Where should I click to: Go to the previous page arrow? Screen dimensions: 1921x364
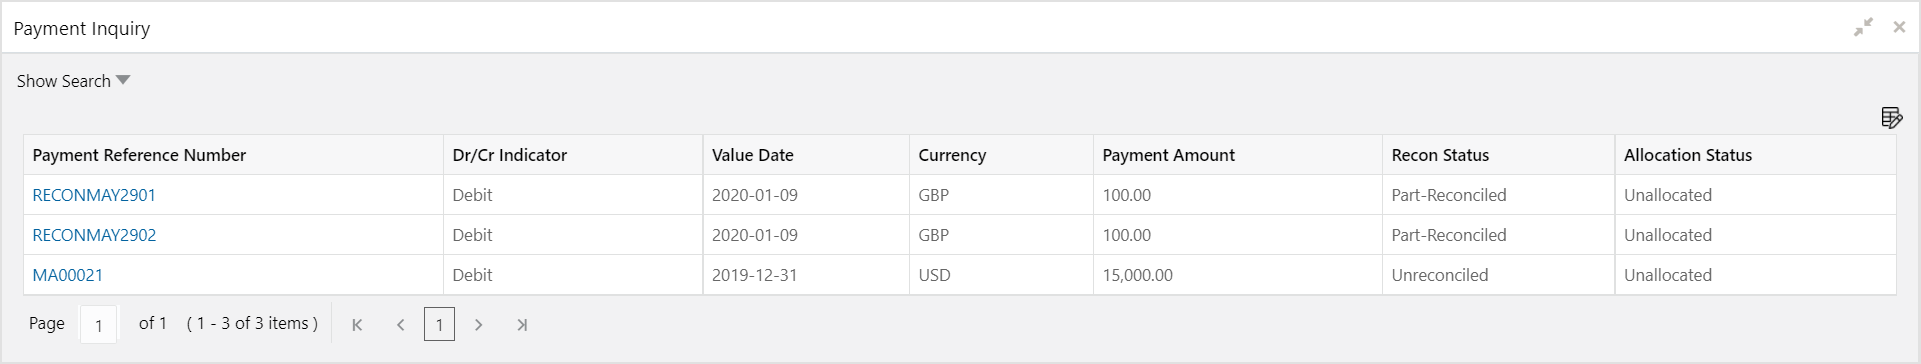[x=401, y=324]
